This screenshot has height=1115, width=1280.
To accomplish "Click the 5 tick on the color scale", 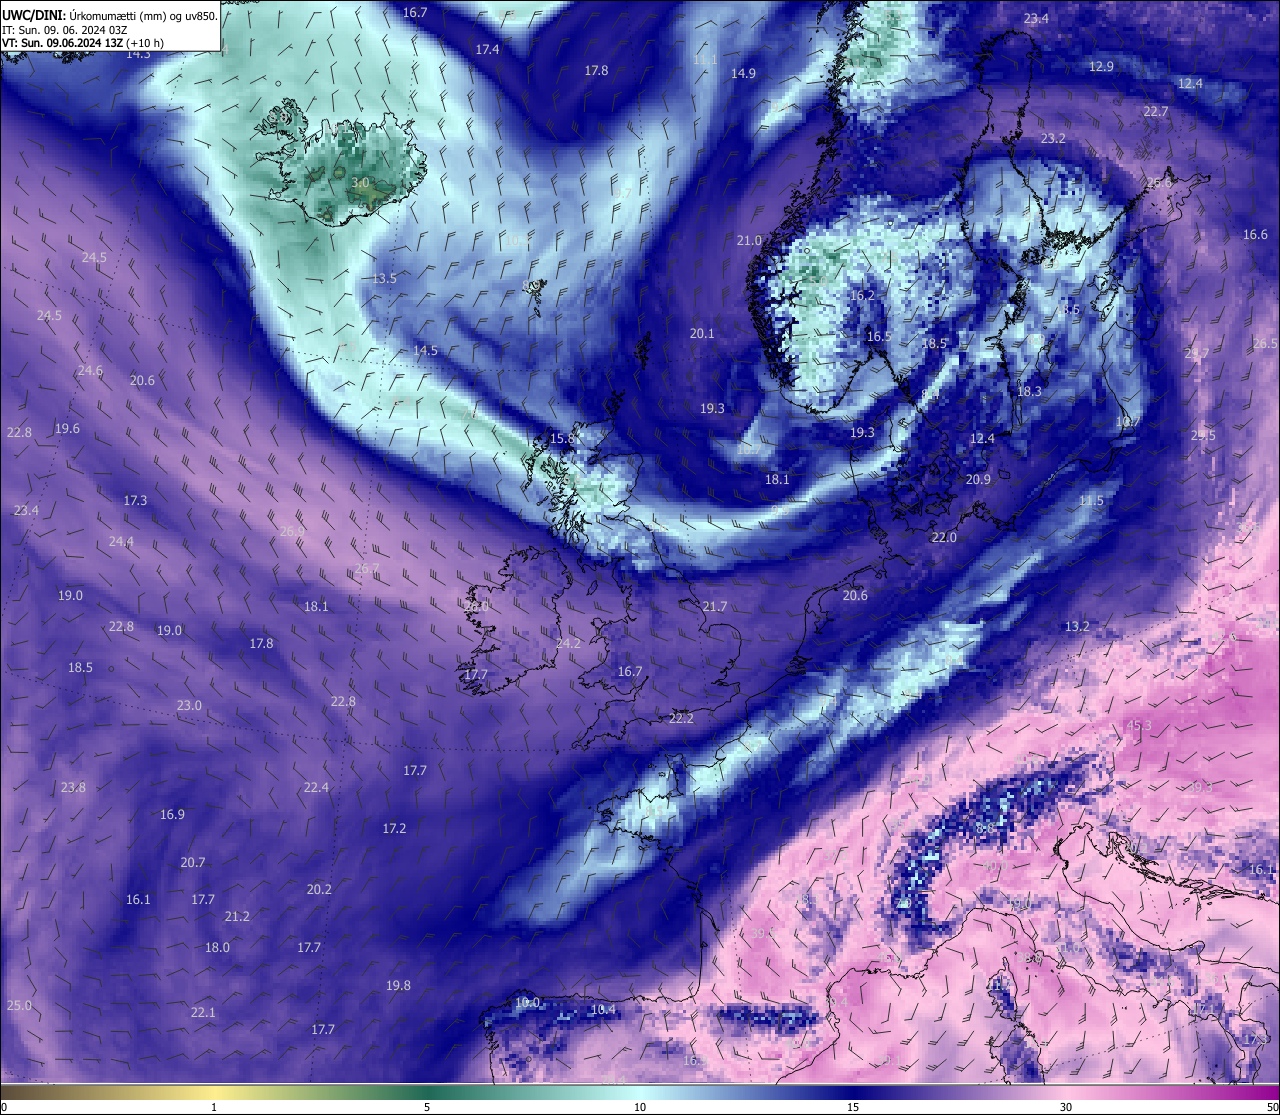I will pyautogui.click(x=427, y=1107).
